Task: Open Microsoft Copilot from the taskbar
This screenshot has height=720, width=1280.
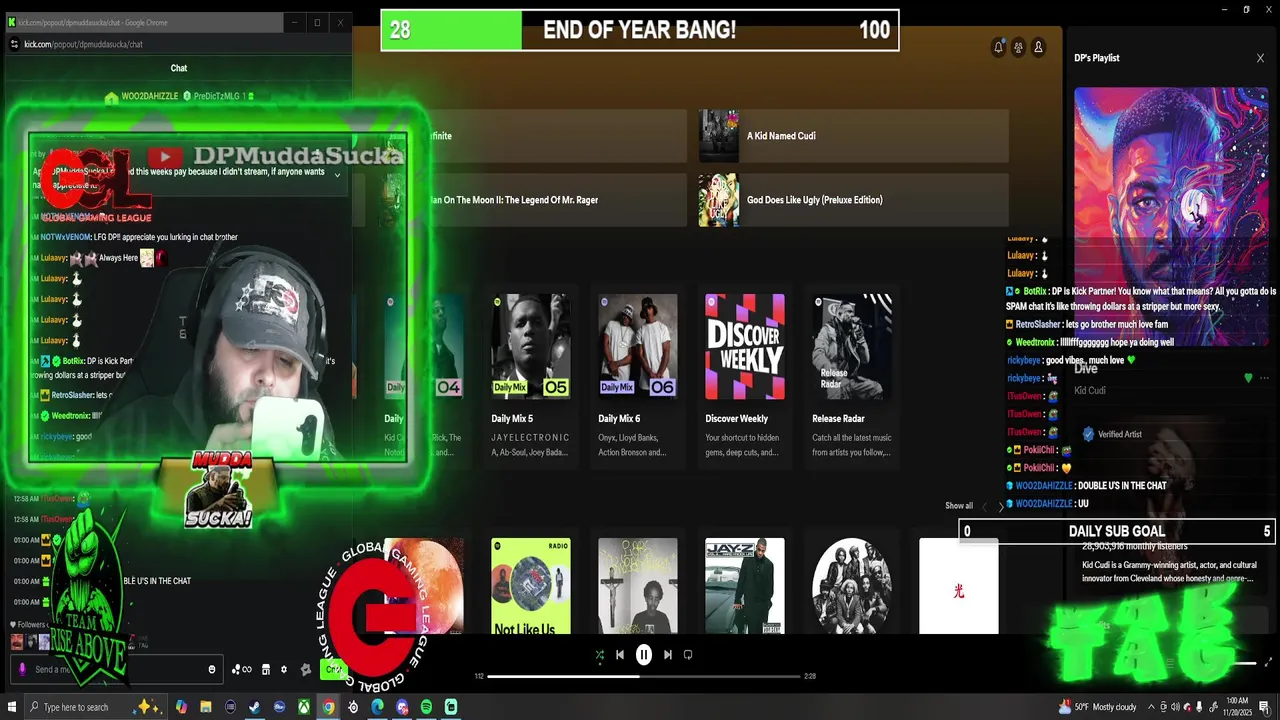Action: [181, 707]
